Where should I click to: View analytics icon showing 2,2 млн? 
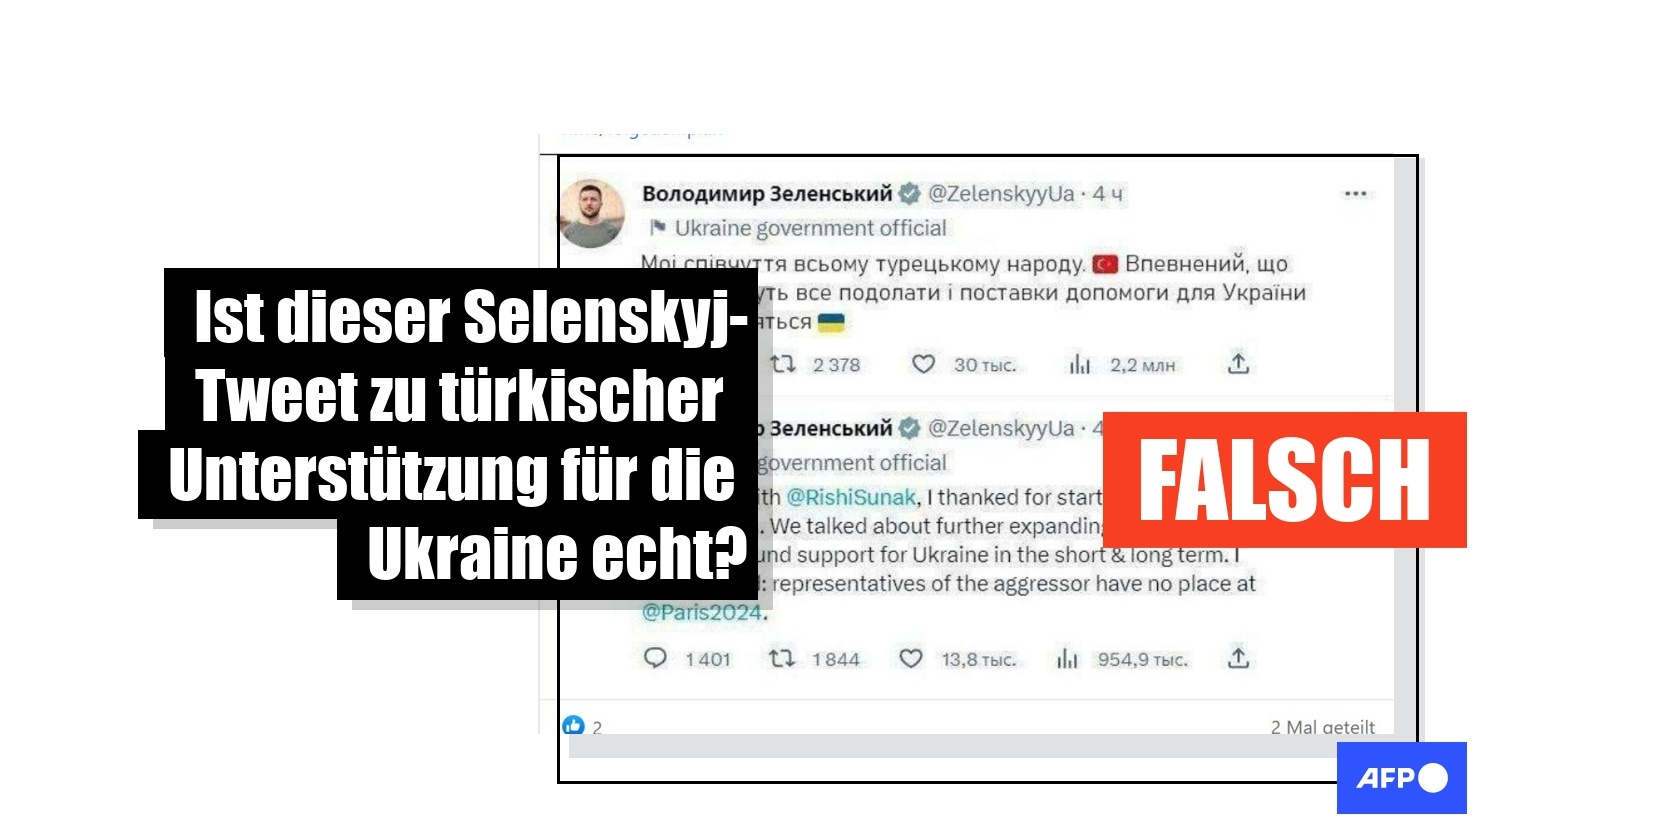tap(1080, 364)
